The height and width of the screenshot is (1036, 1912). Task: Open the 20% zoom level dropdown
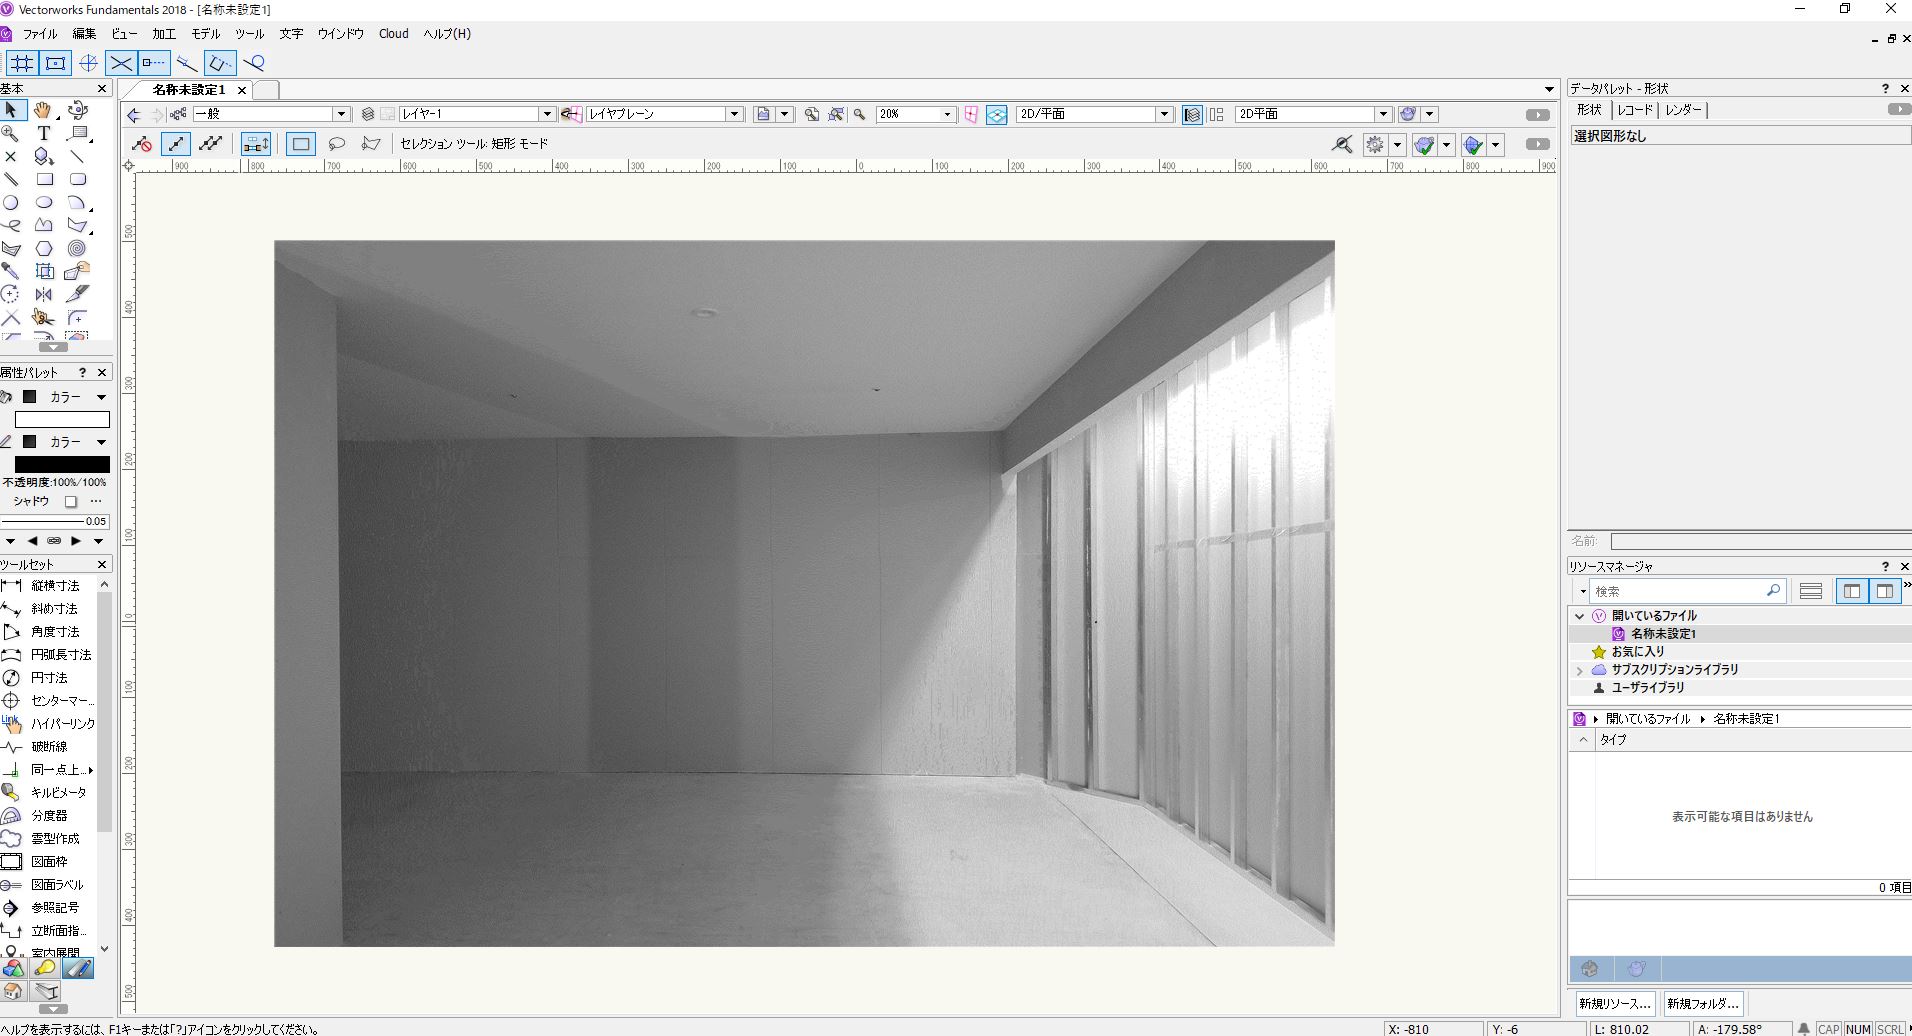(946, 114)
